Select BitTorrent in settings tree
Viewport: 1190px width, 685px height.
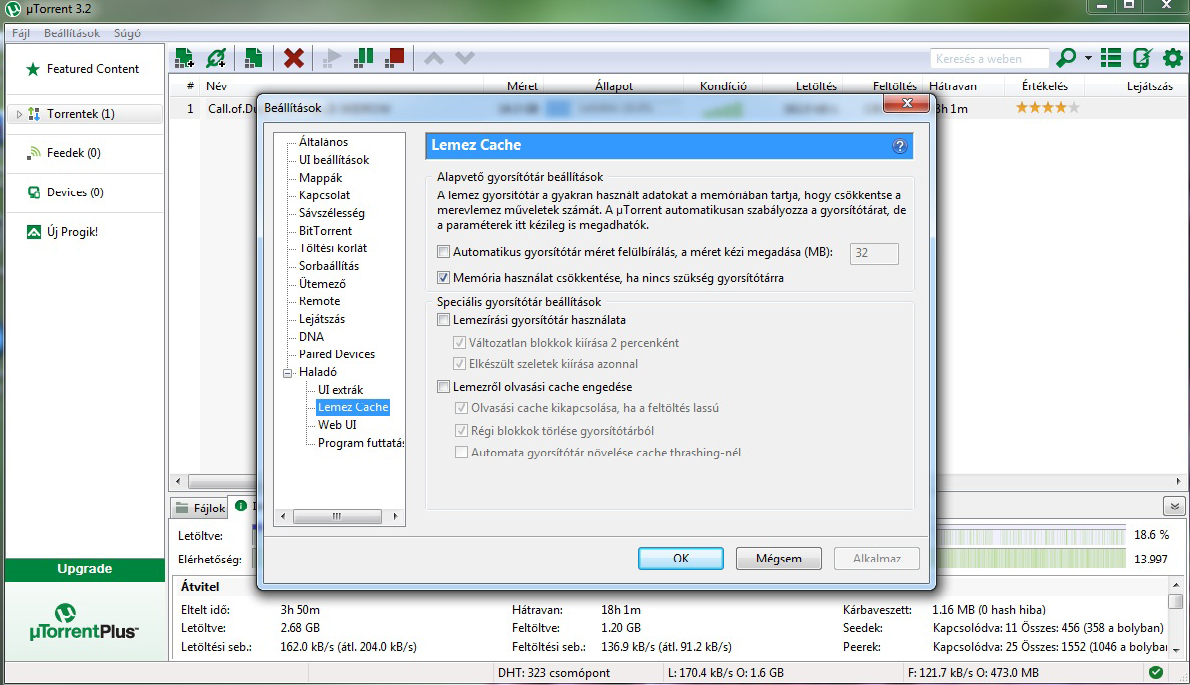click(325, 231)
